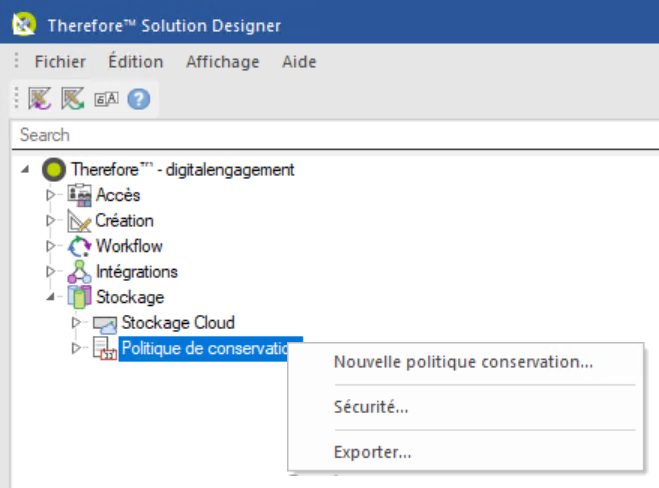This screenshot has height=488, width=659.
Task: Select the Création tree item
Action: 124,221
